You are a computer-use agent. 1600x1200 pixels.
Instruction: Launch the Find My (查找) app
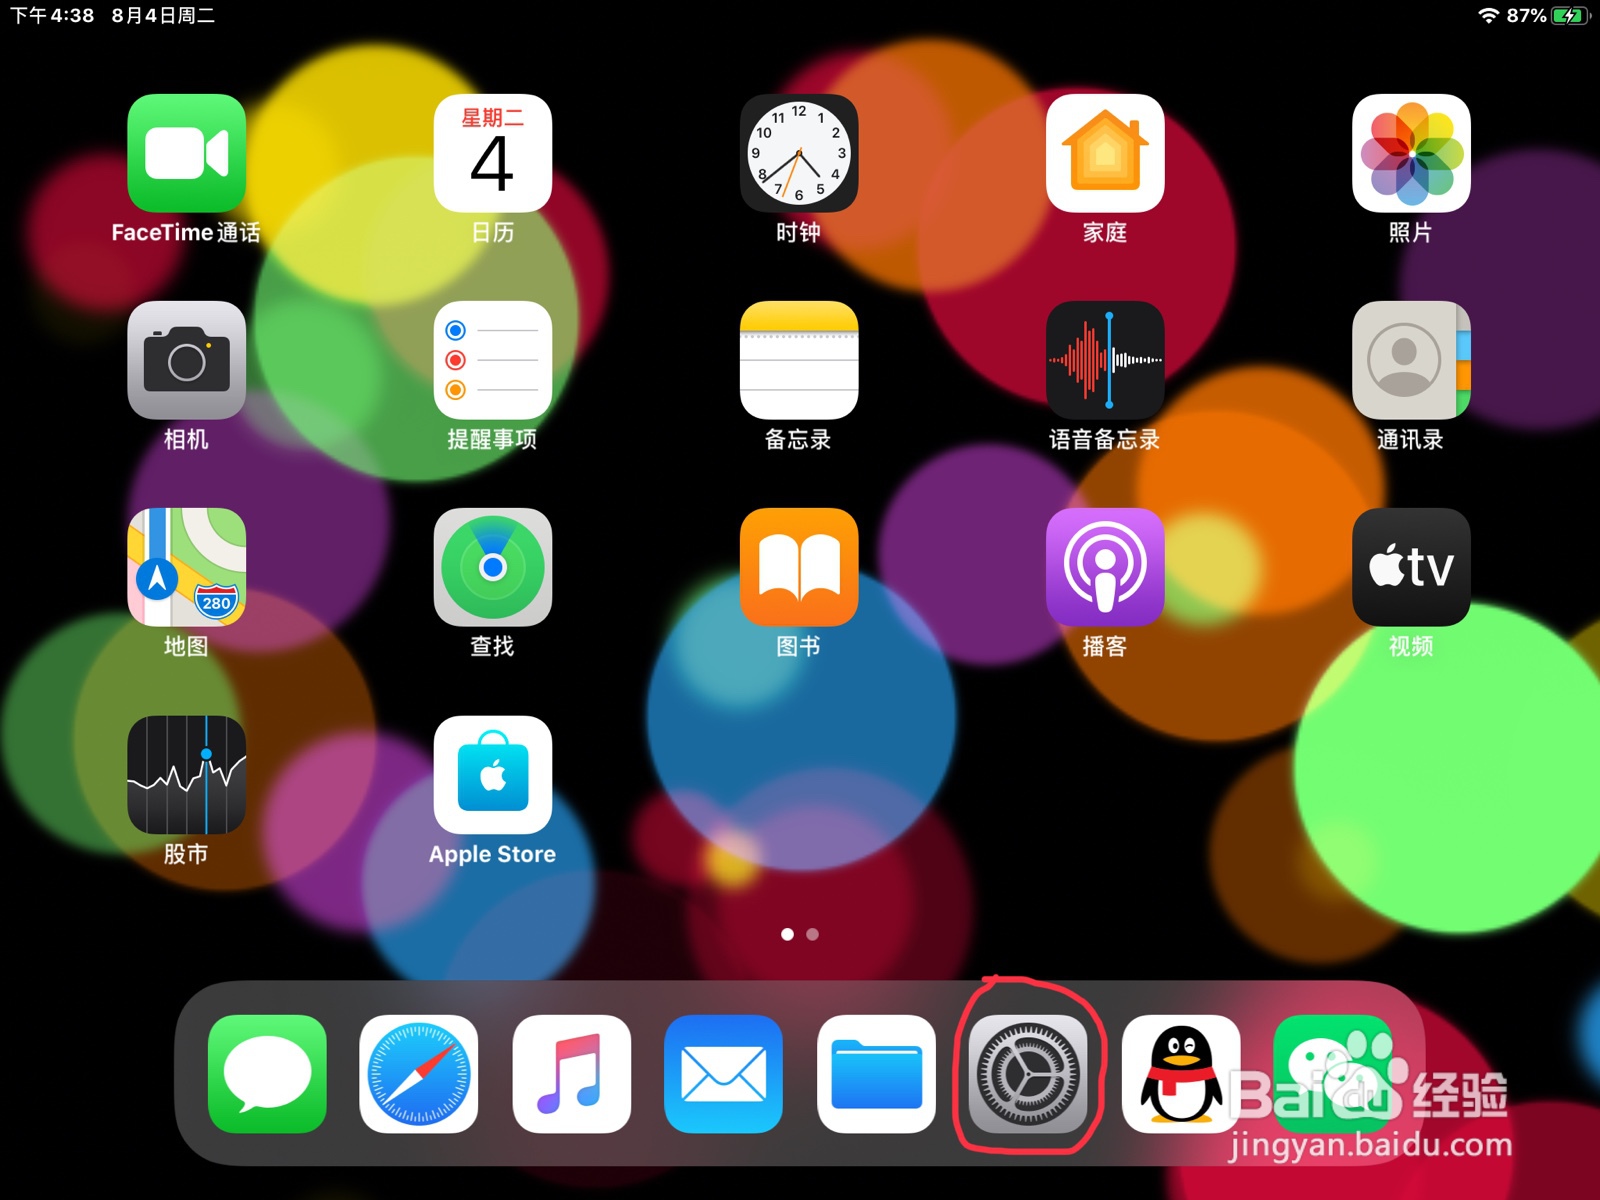[492, 567]
